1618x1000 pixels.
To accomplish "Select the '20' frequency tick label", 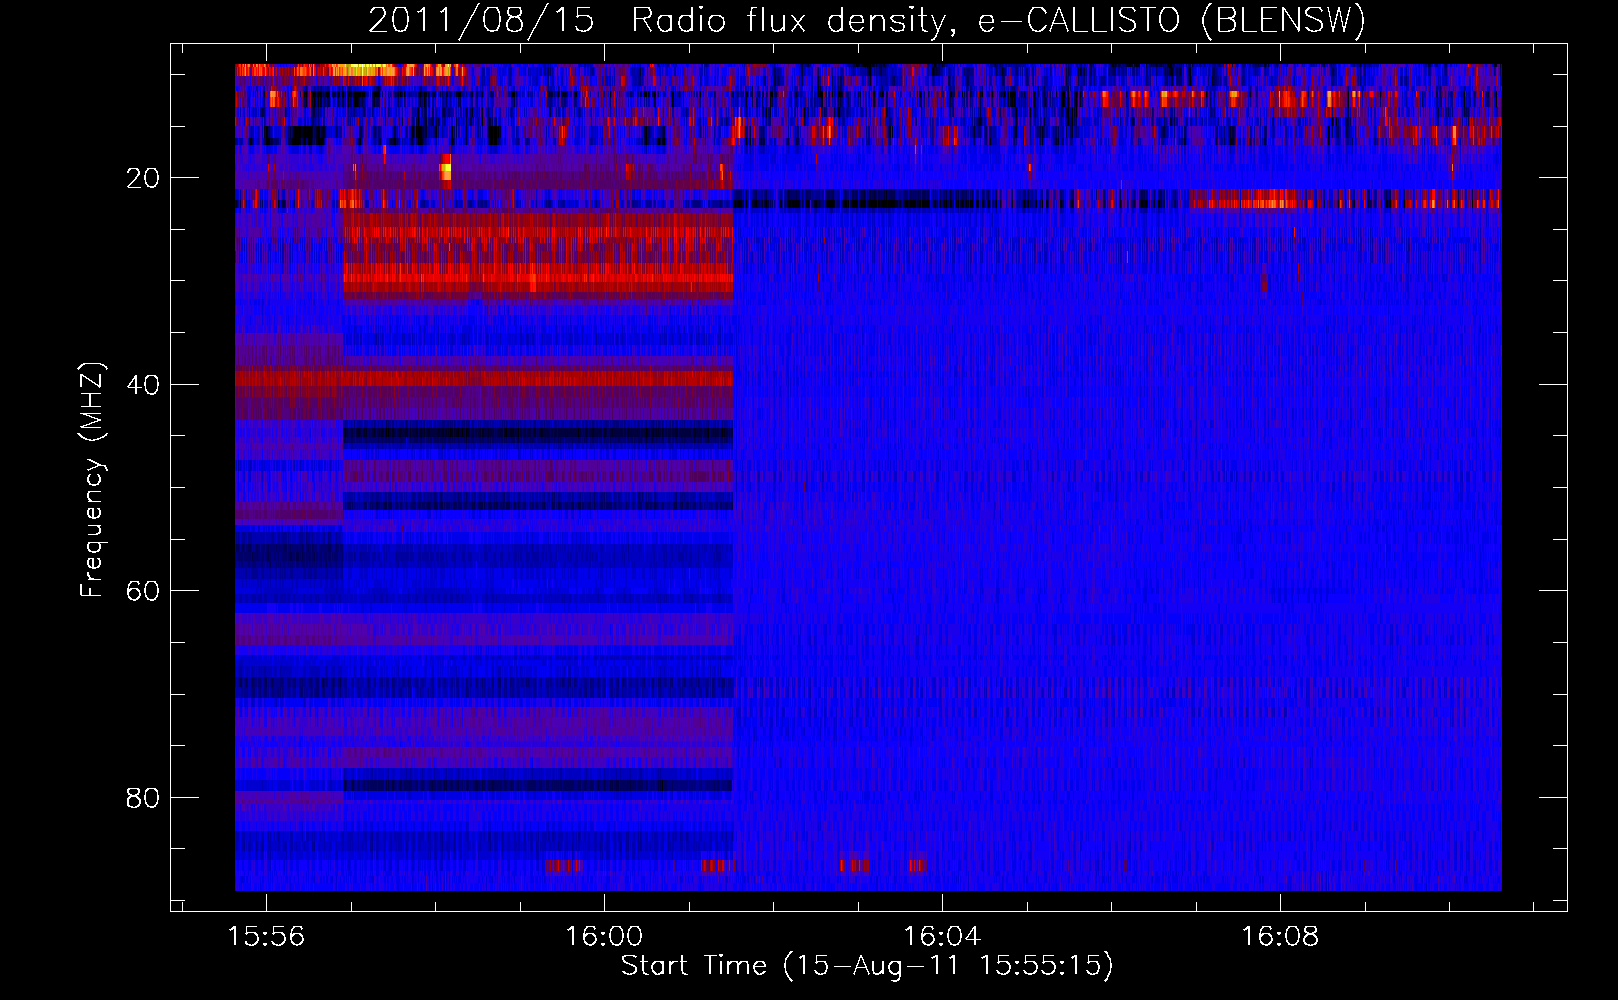I will [143, 178].
